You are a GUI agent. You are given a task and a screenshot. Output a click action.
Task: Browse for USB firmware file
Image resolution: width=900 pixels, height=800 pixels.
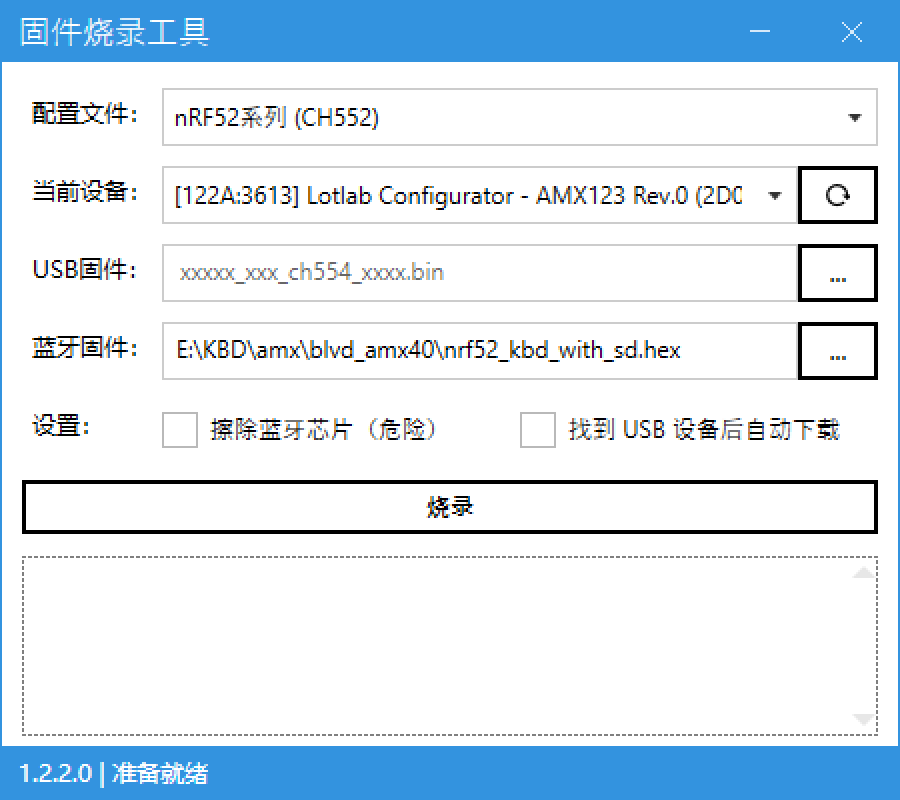837,273
